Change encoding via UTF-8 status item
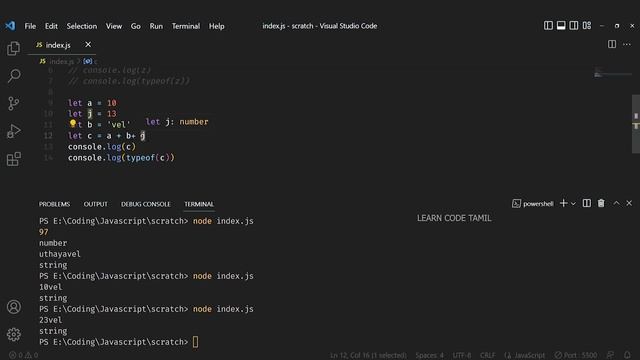This screenshot has width=640, height=360. (x=462, y=355)
